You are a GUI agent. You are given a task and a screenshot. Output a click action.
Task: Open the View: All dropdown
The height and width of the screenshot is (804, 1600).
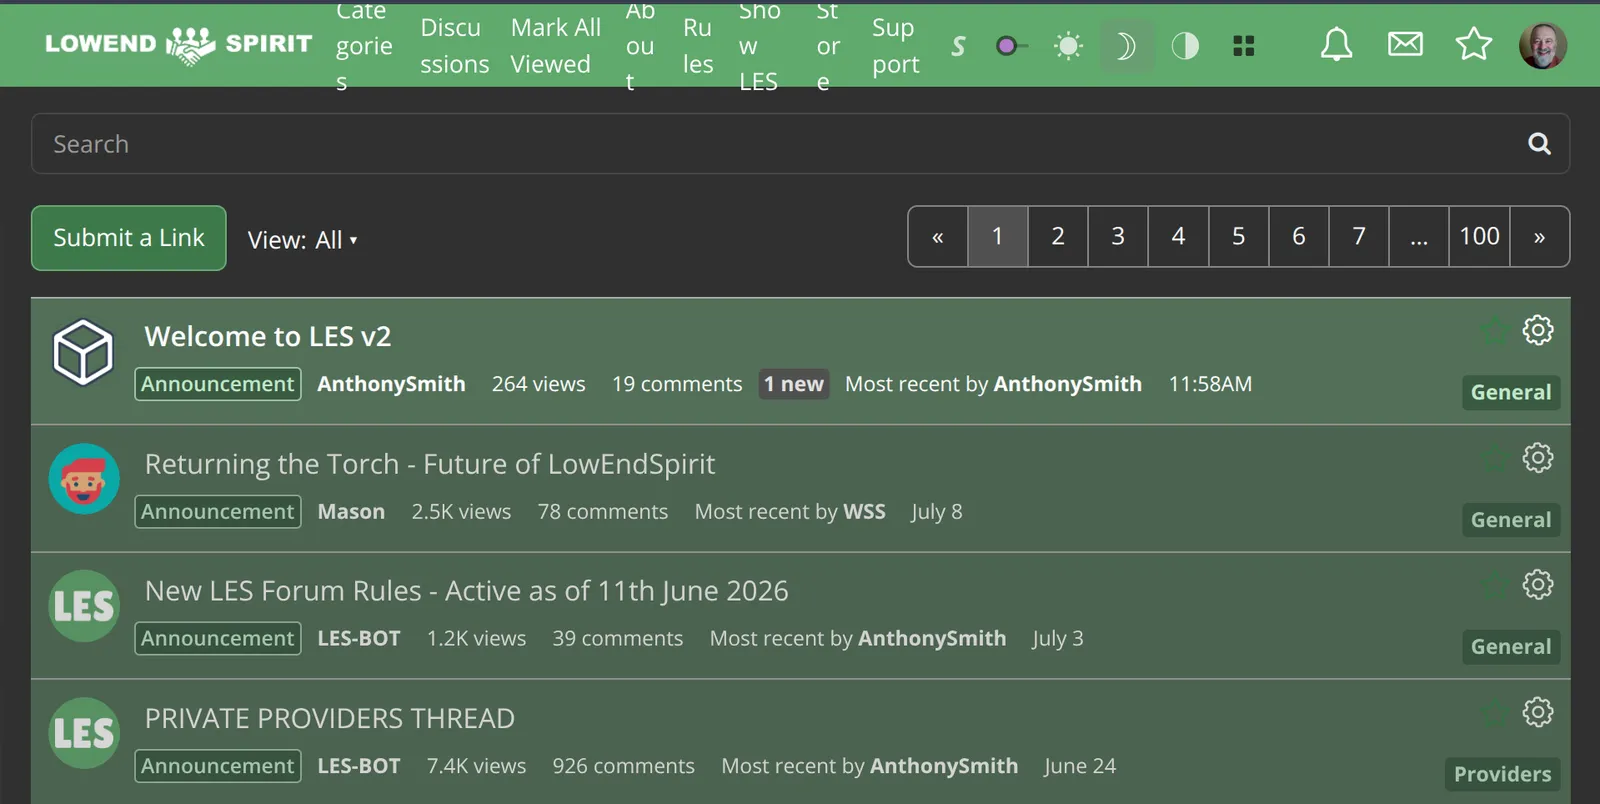tap(302, 240)
